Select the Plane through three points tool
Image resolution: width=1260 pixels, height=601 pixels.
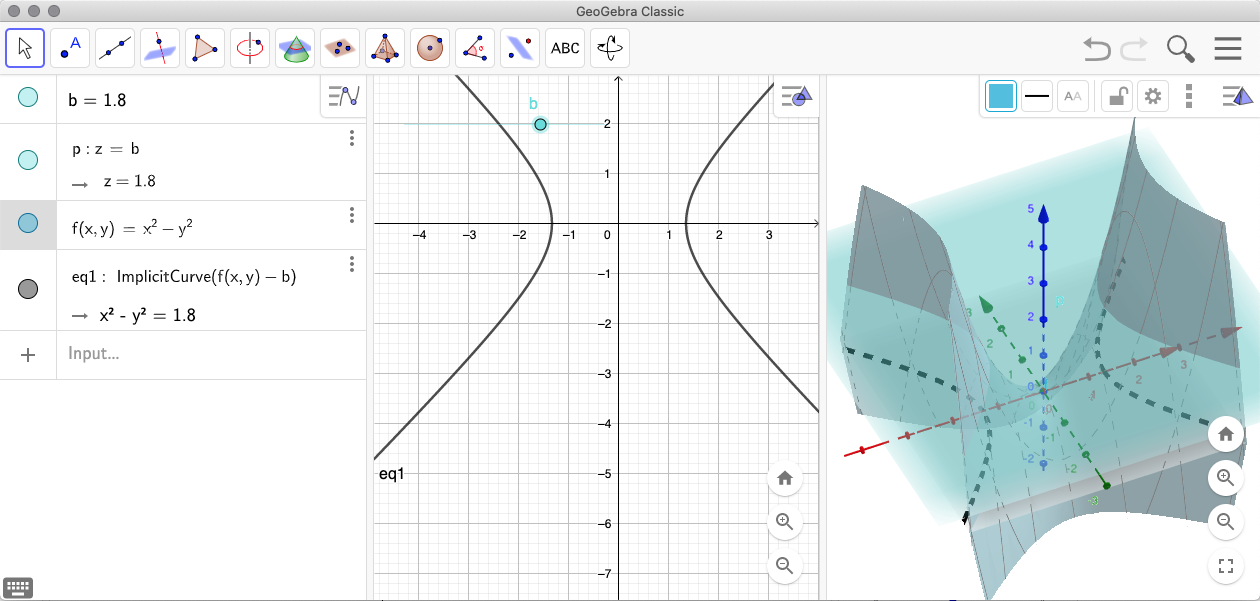340,47
